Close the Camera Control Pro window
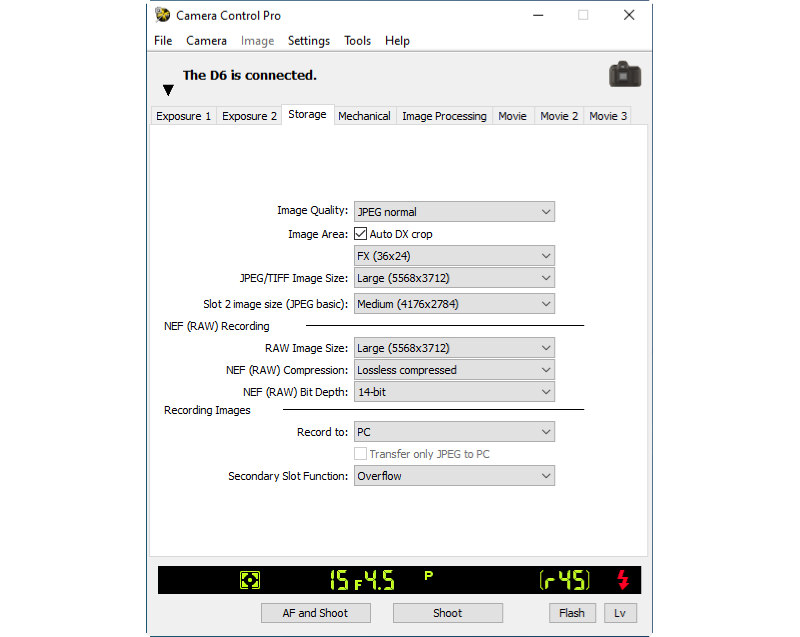 [x=629, y=15]
